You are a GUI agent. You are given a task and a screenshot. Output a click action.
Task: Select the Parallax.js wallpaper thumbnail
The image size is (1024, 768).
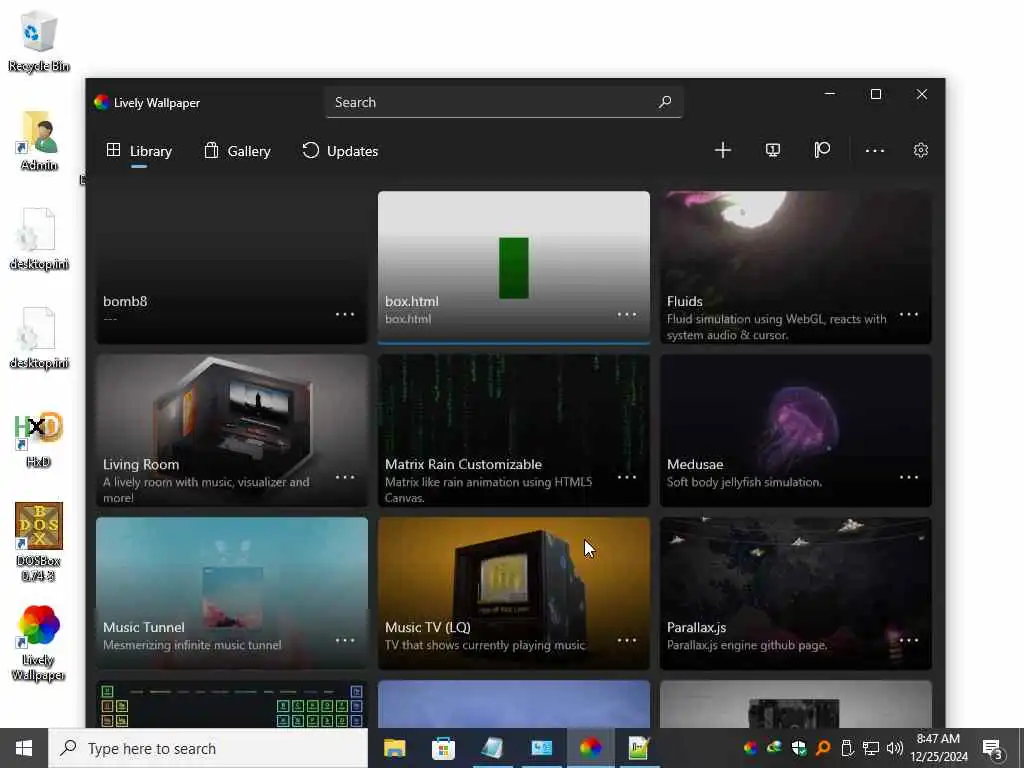(x=795, y=593)
